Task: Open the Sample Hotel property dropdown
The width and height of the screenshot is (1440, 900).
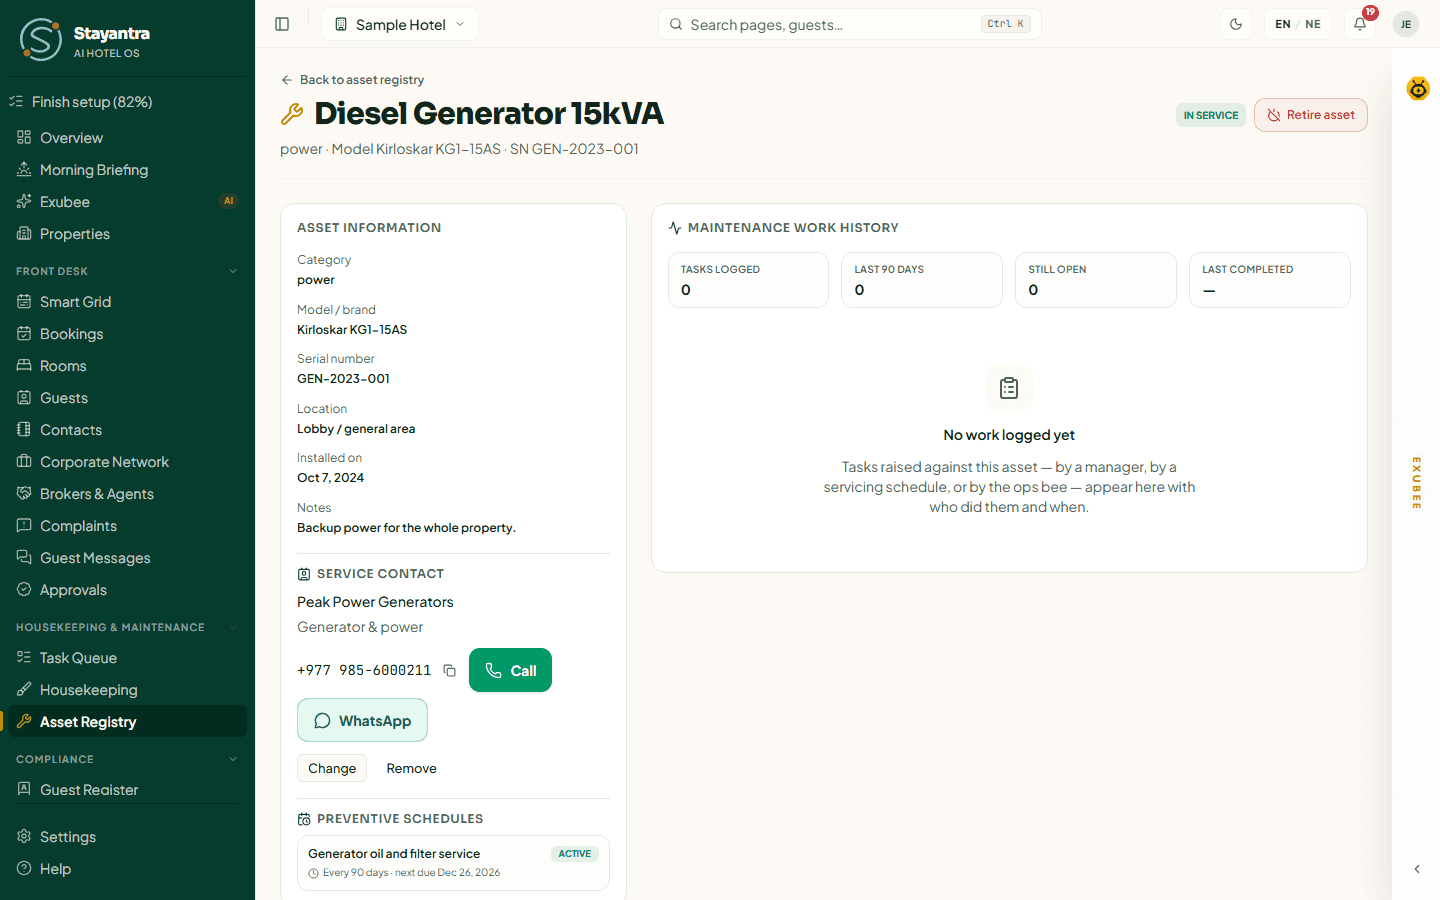Action: (x=400, y=24)
